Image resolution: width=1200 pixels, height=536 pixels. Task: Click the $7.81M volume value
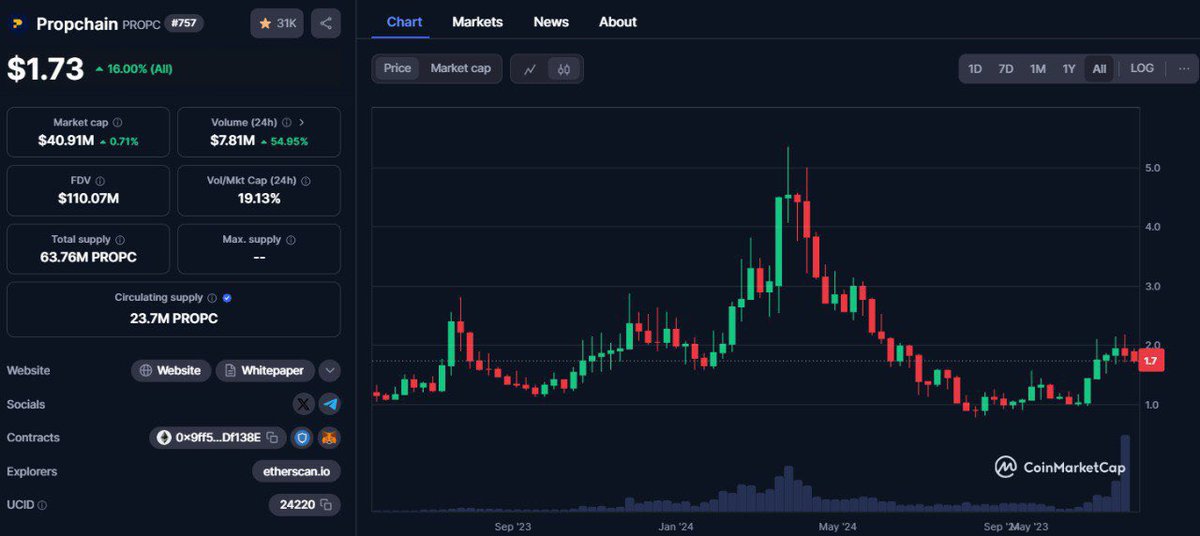click(234, 141)
